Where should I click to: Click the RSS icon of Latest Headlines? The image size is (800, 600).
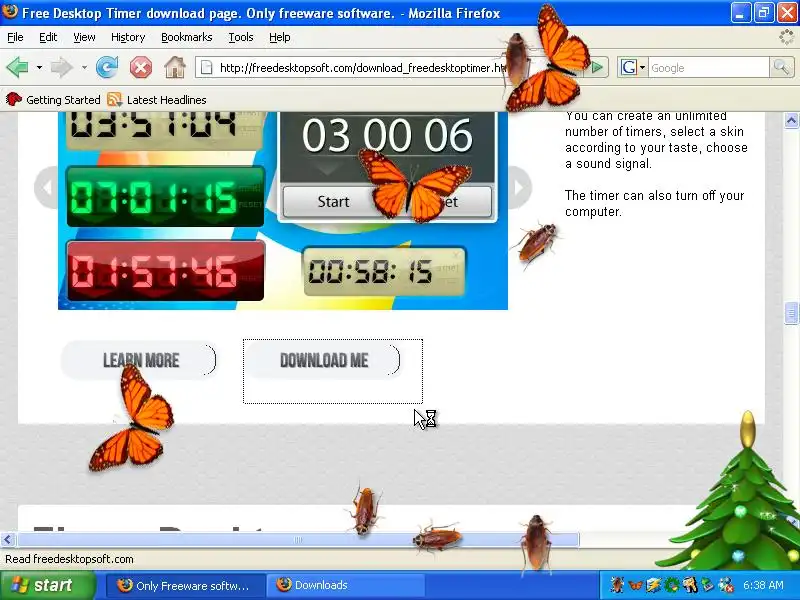114,99
